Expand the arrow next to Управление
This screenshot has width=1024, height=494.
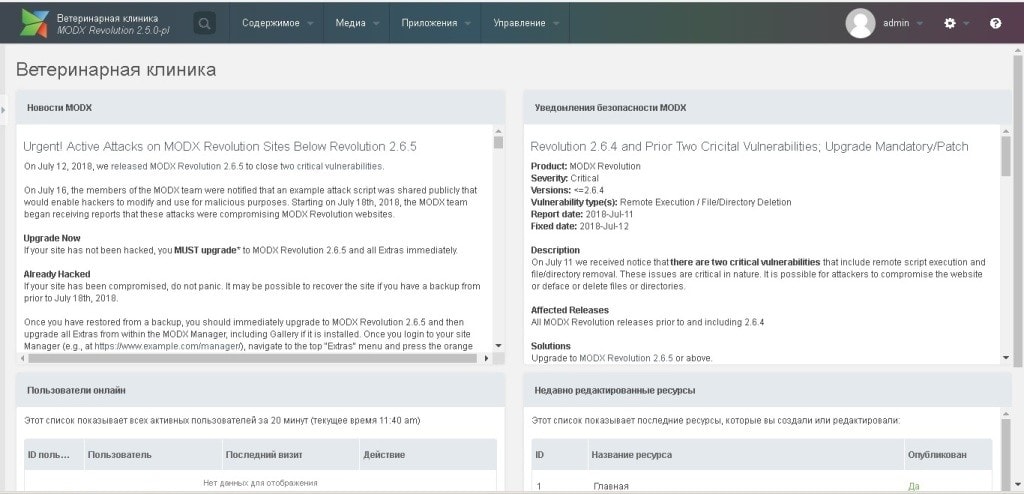point(556,24)
